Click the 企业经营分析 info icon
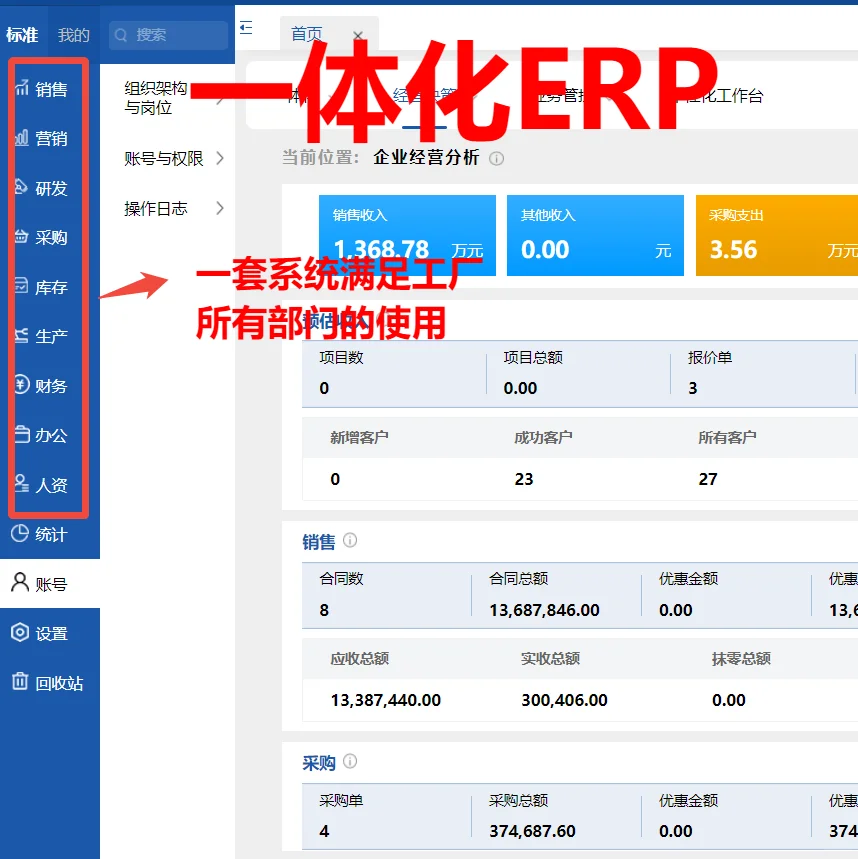 (497, 156)
